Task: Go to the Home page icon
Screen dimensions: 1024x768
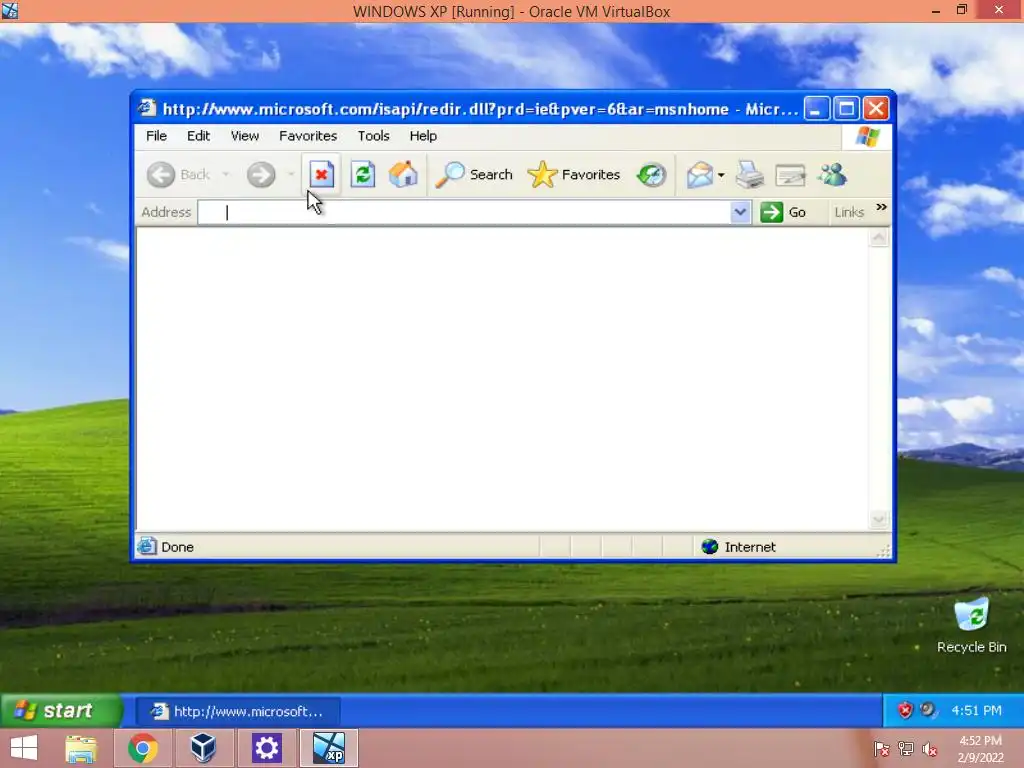Action: pyautogui.click(x=403, y=174)
